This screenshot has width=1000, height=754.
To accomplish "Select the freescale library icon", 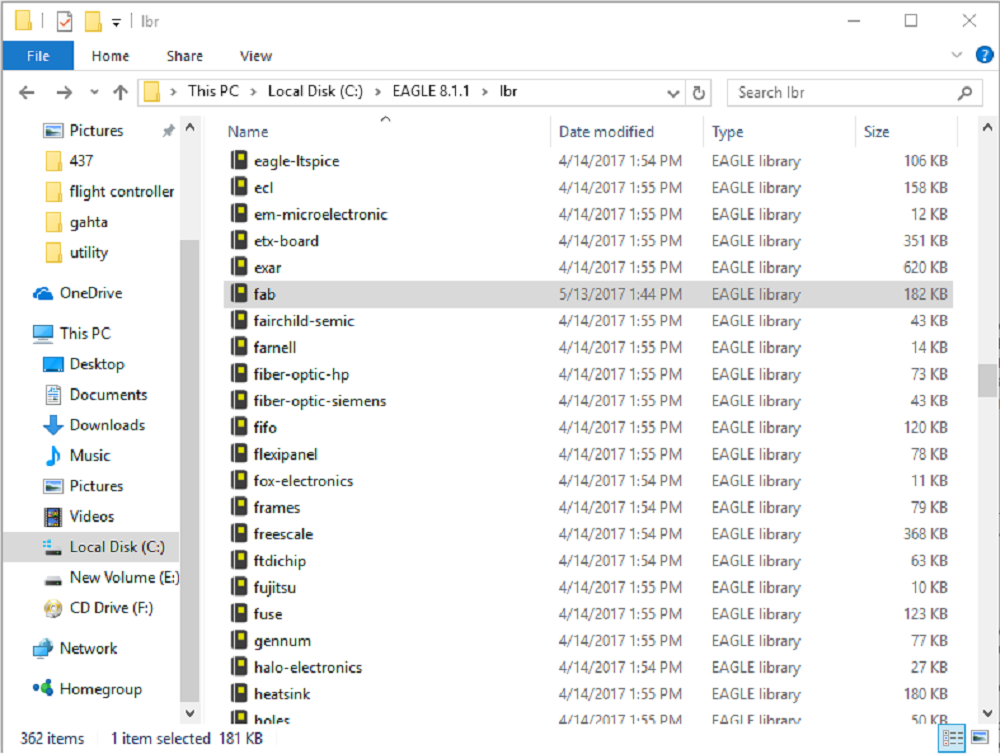I will [x=239, y=533].
